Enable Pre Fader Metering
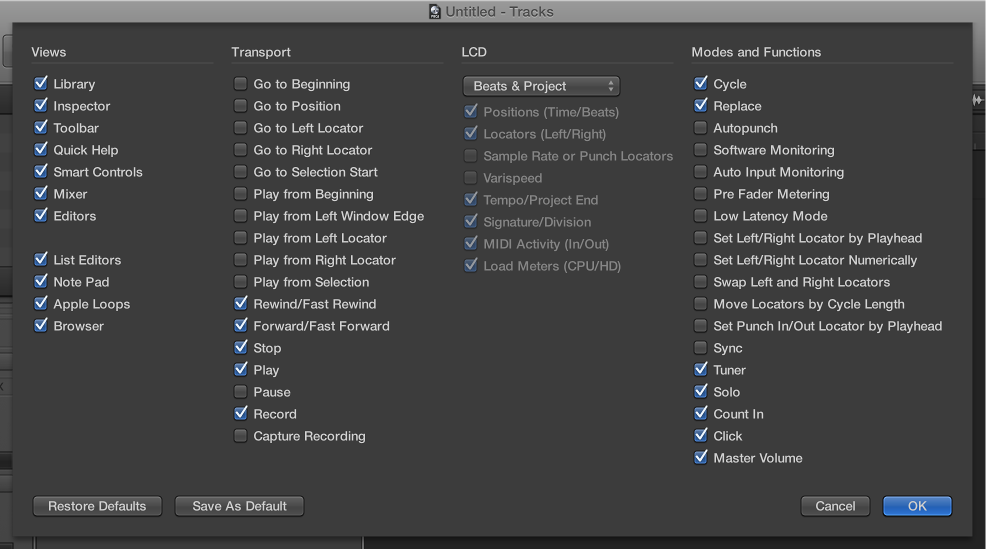The height and width of the screenshot is (550, 986). (701, 194)
